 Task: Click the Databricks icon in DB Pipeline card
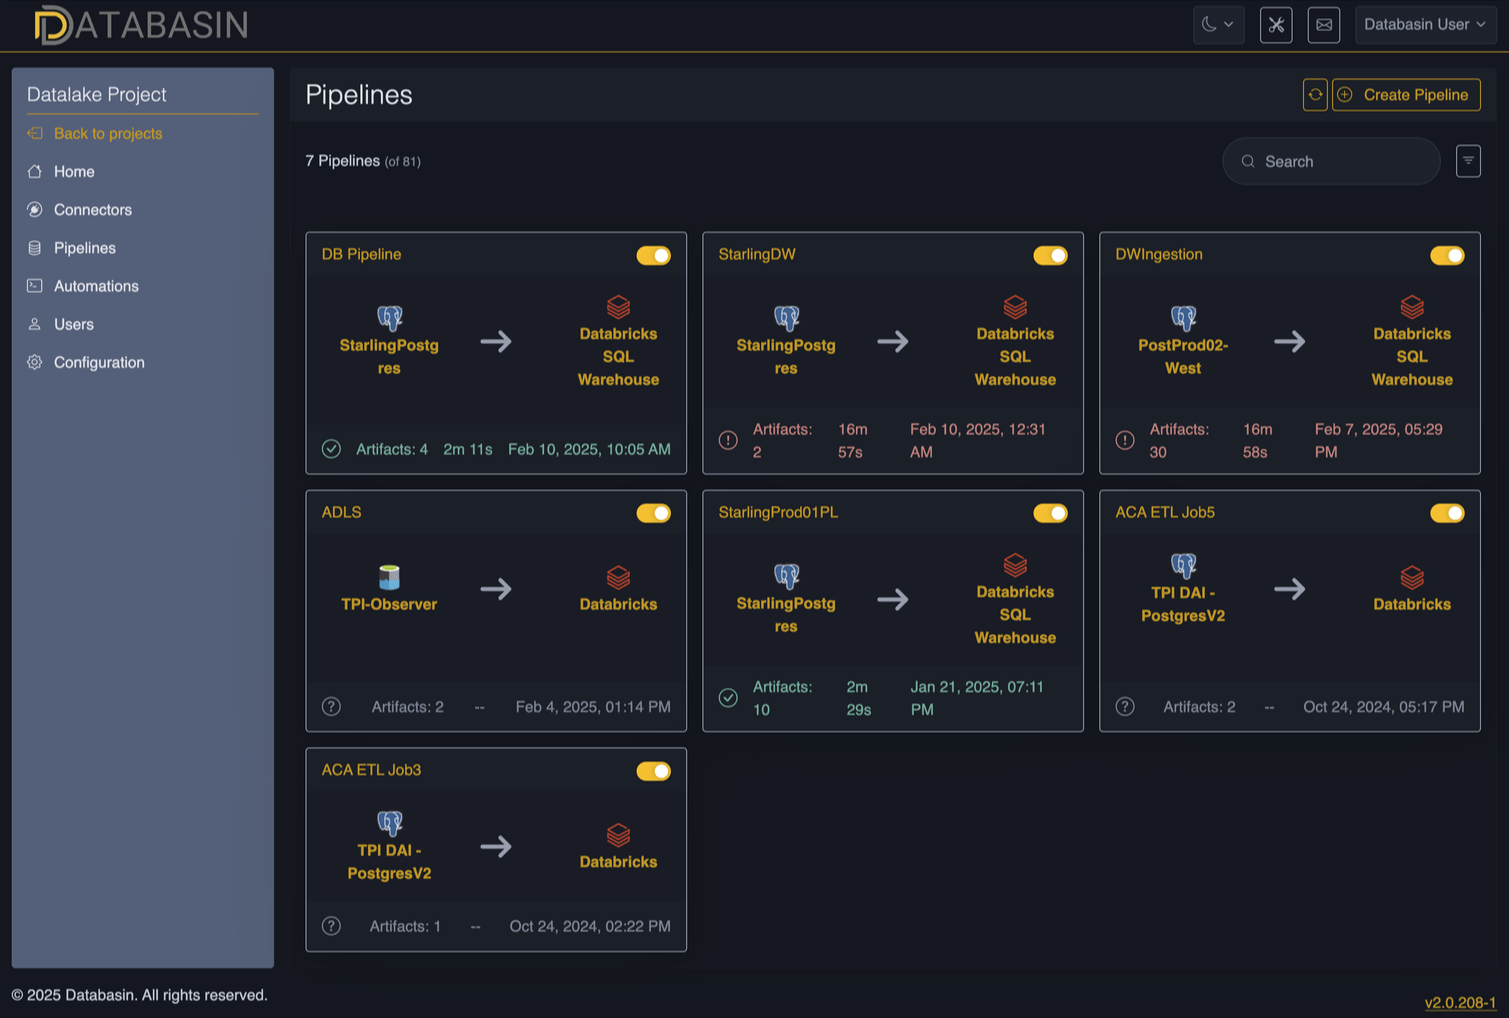coord(619,307)
